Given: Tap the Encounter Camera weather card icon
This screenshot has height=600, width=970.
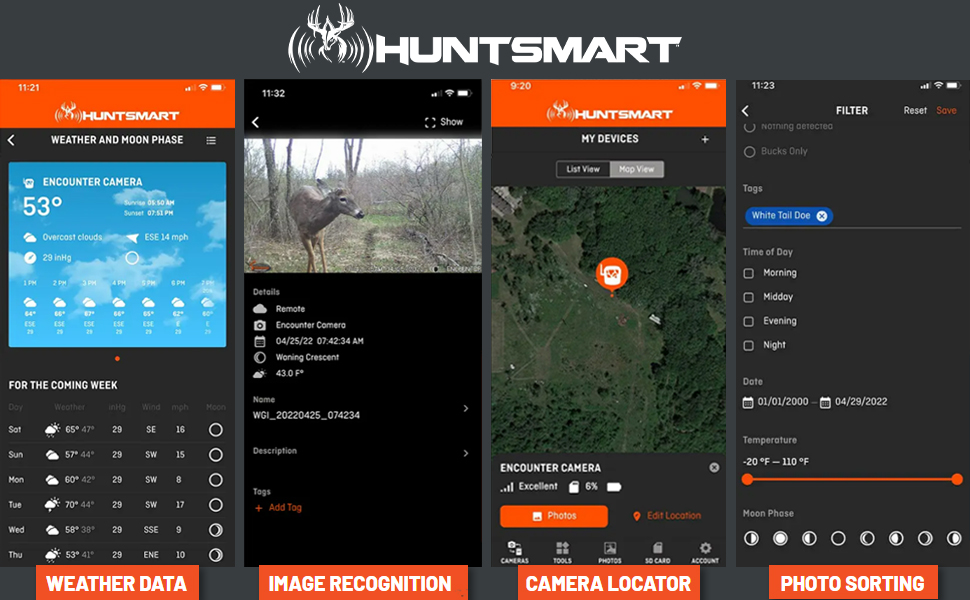Looking at the screenshot, I should (x=28, y=182).
